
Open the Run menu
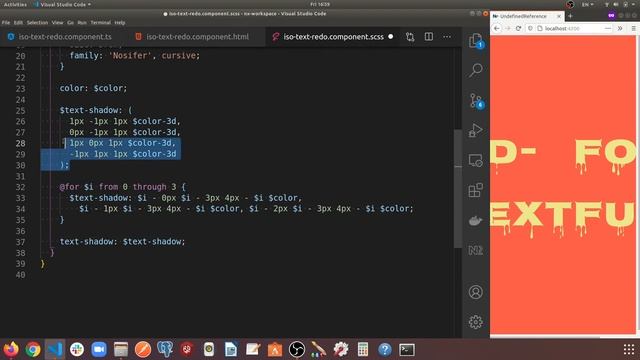[82, 22]
